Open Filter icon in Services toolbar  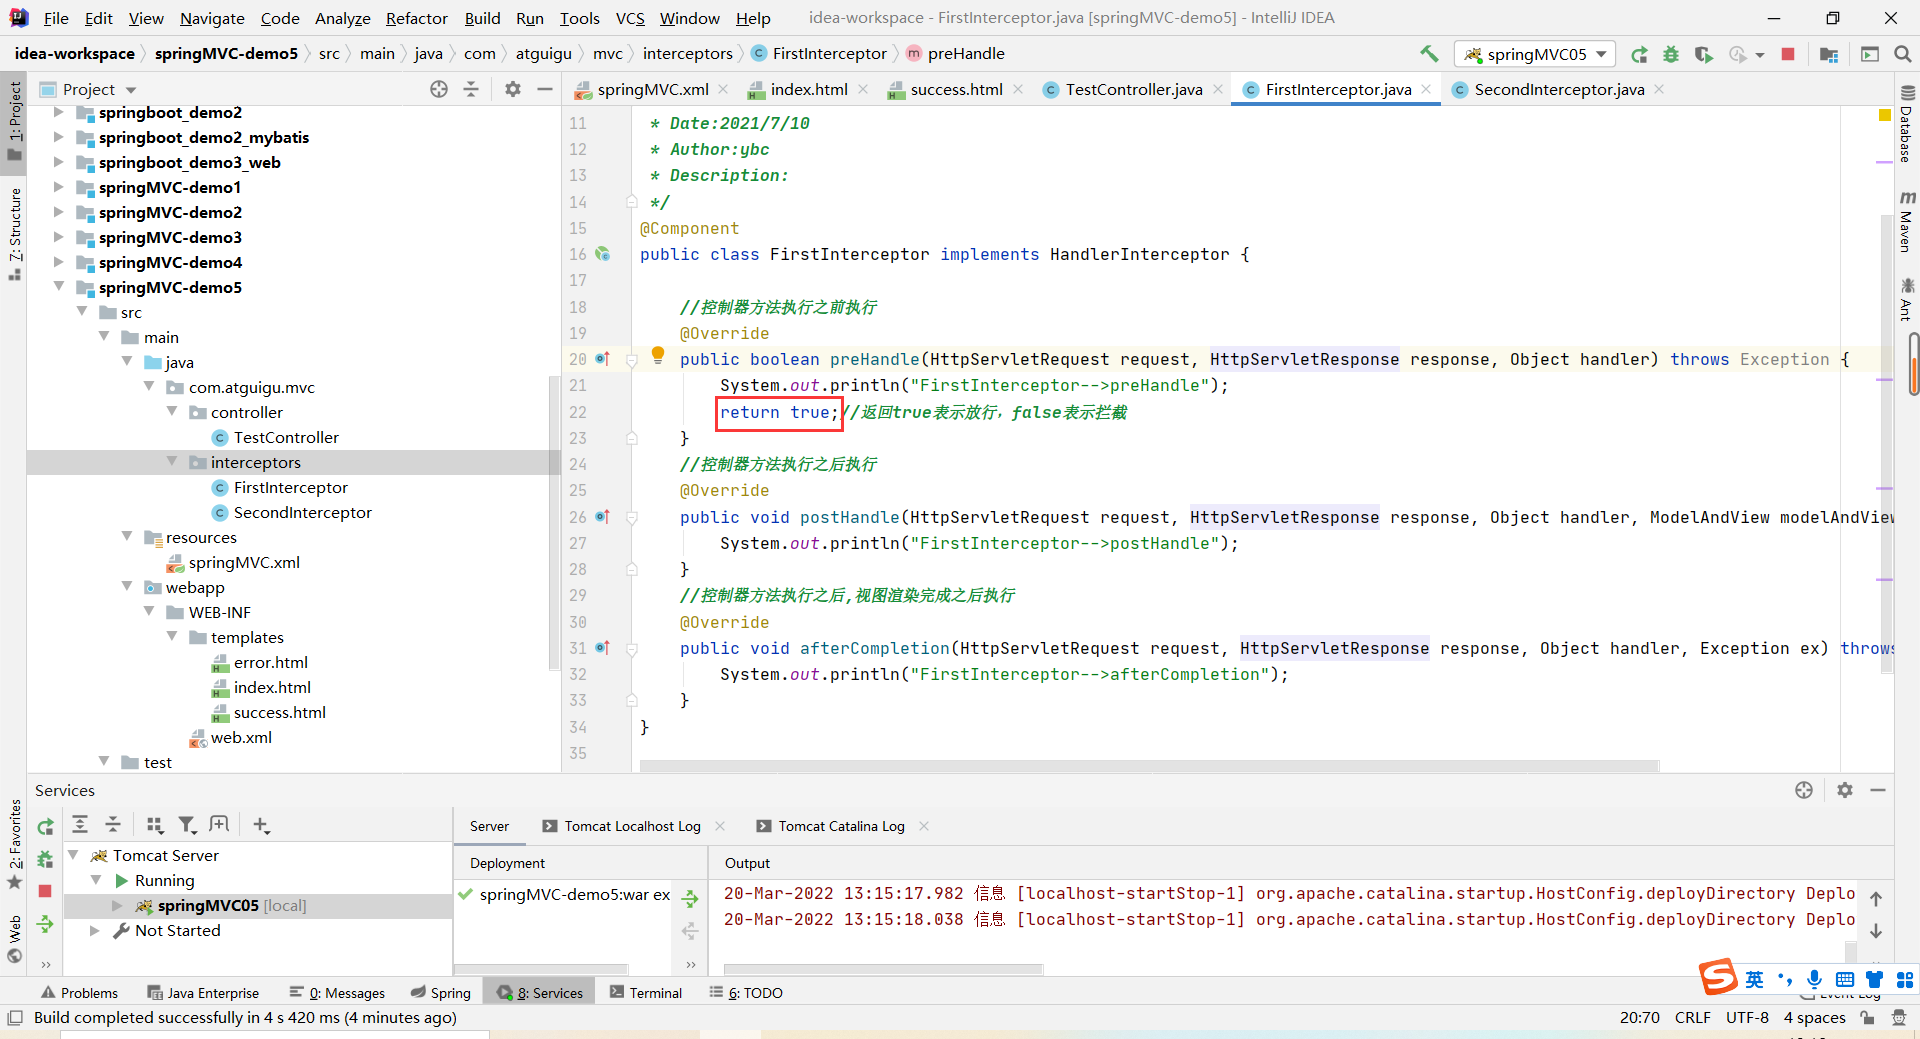coord(187,824)
